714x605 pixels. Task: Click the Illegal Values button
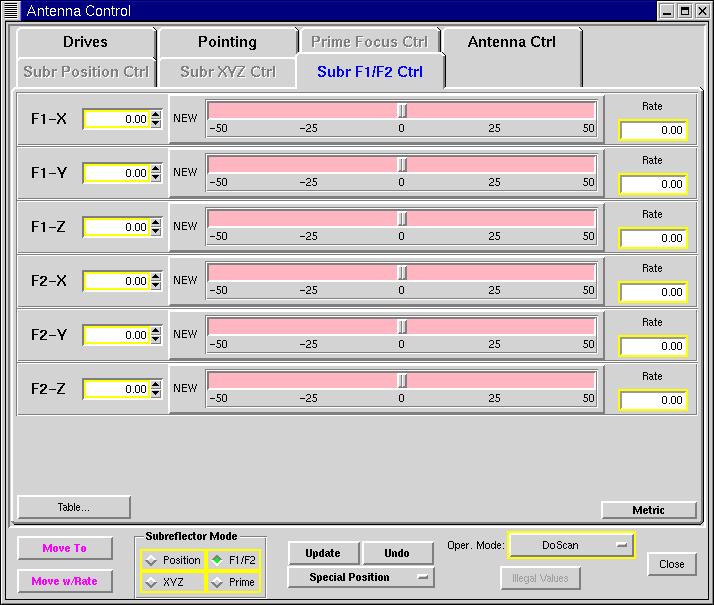tap(540, 578)
